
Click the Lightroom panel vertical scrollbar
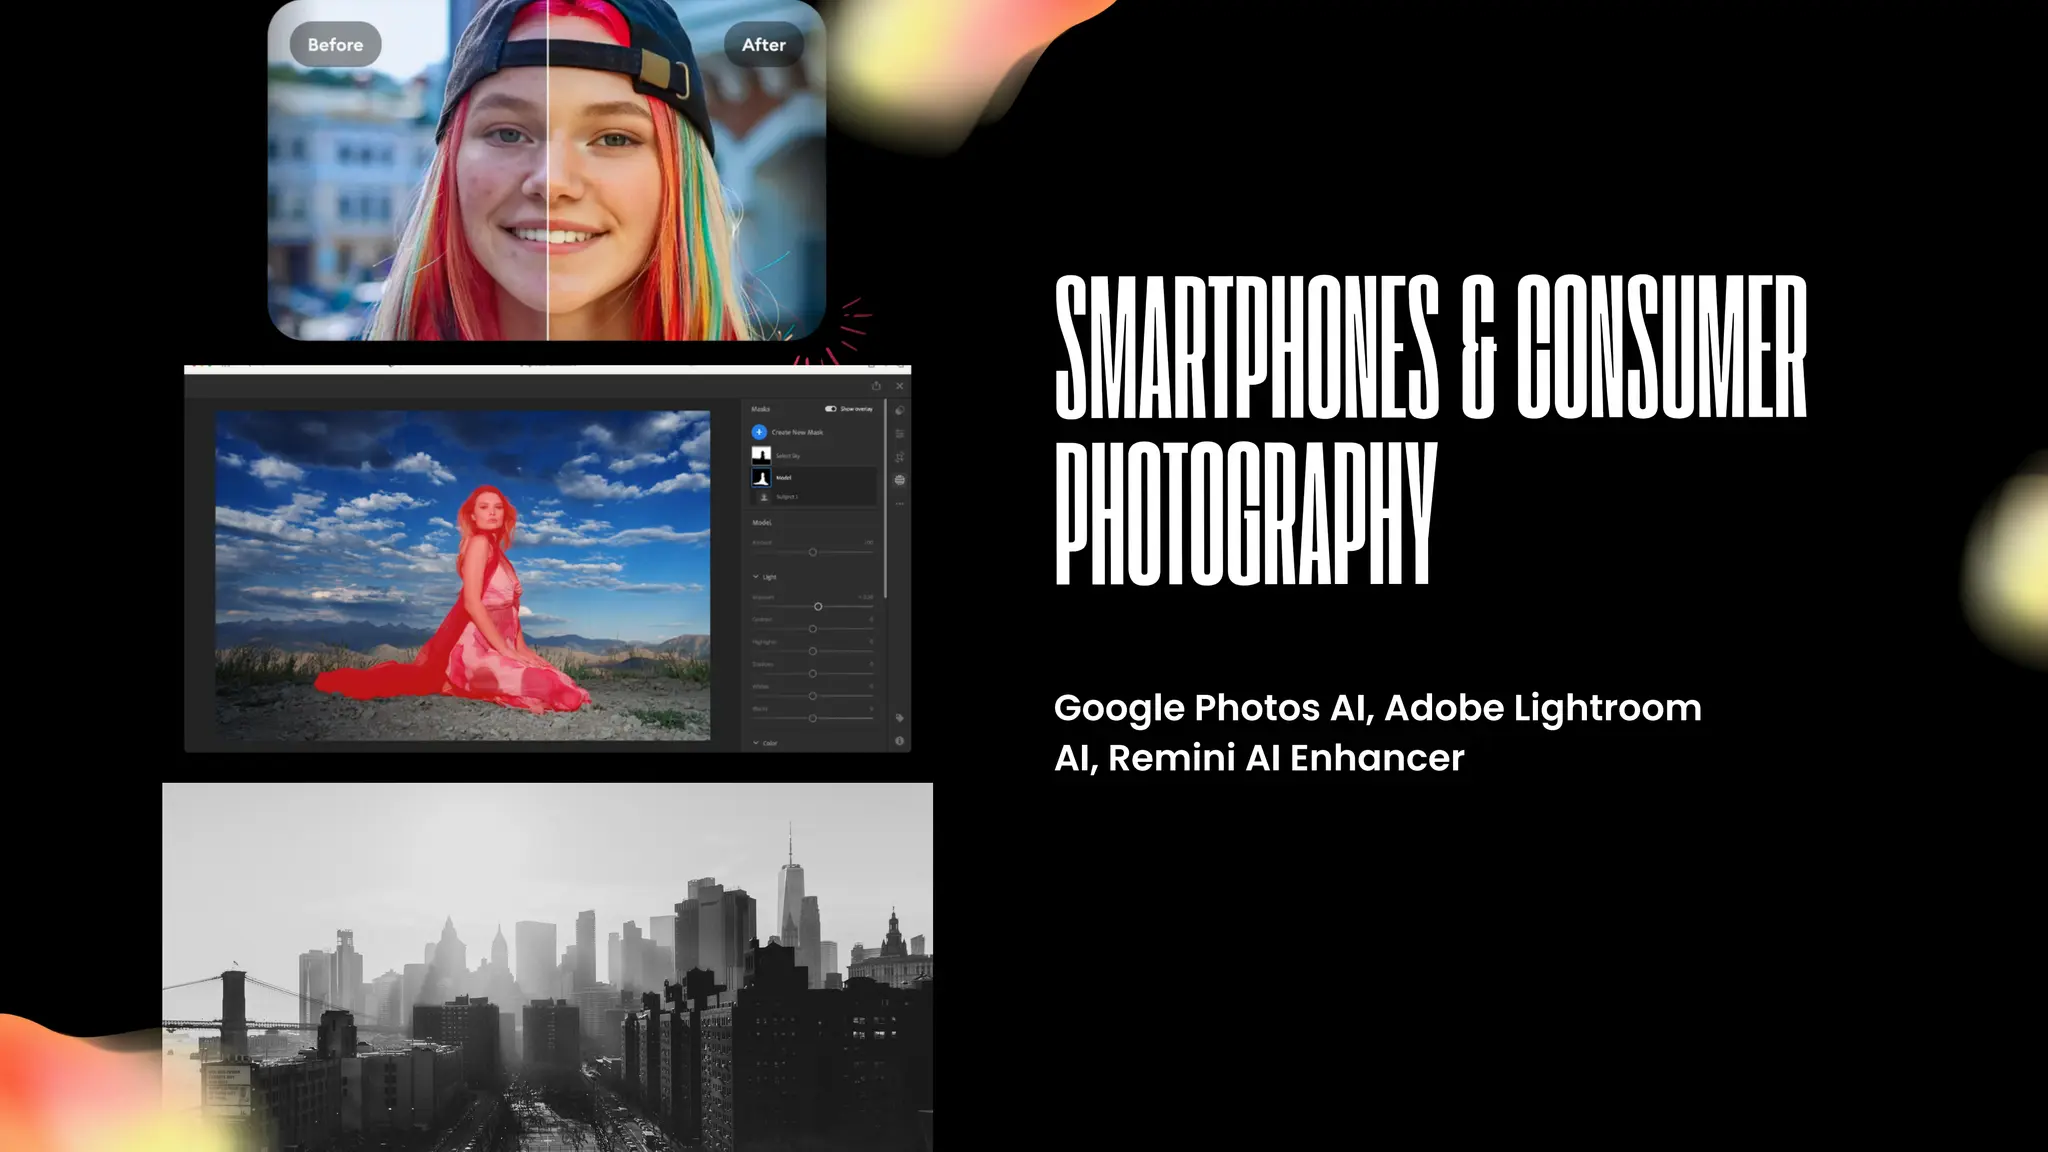(x=885, y=498)
